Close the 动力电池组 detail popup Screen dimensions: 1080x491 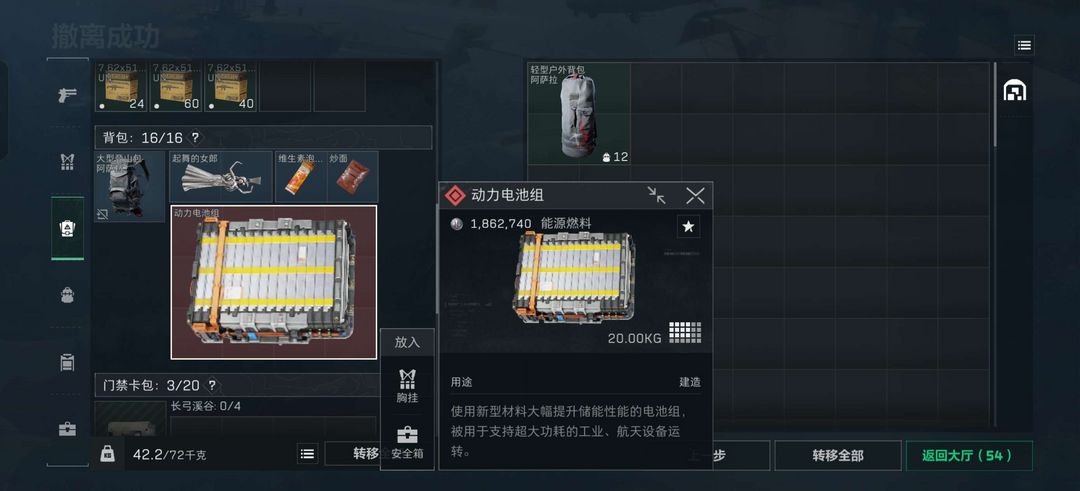coord(695,196)
